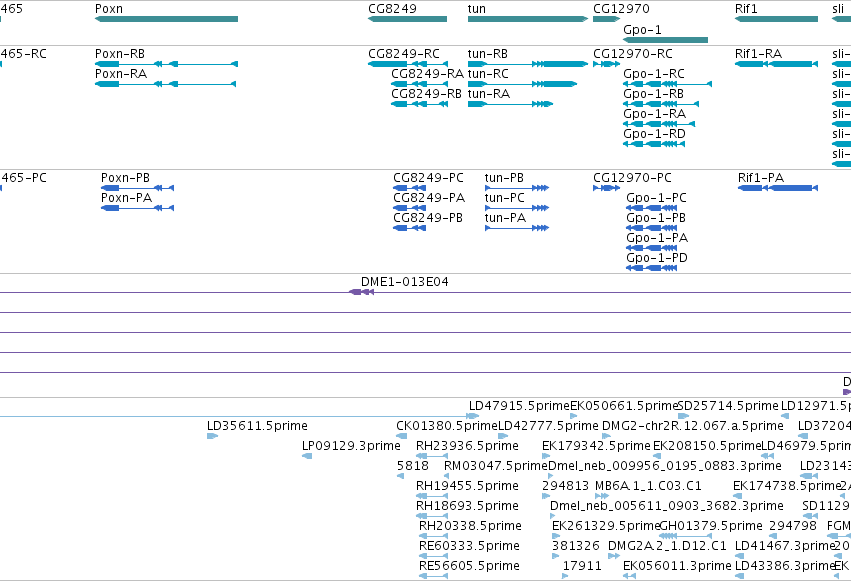
Task: Select protein Gpo-1-PB
Action: pyautogui.click(x=651, y=228)
